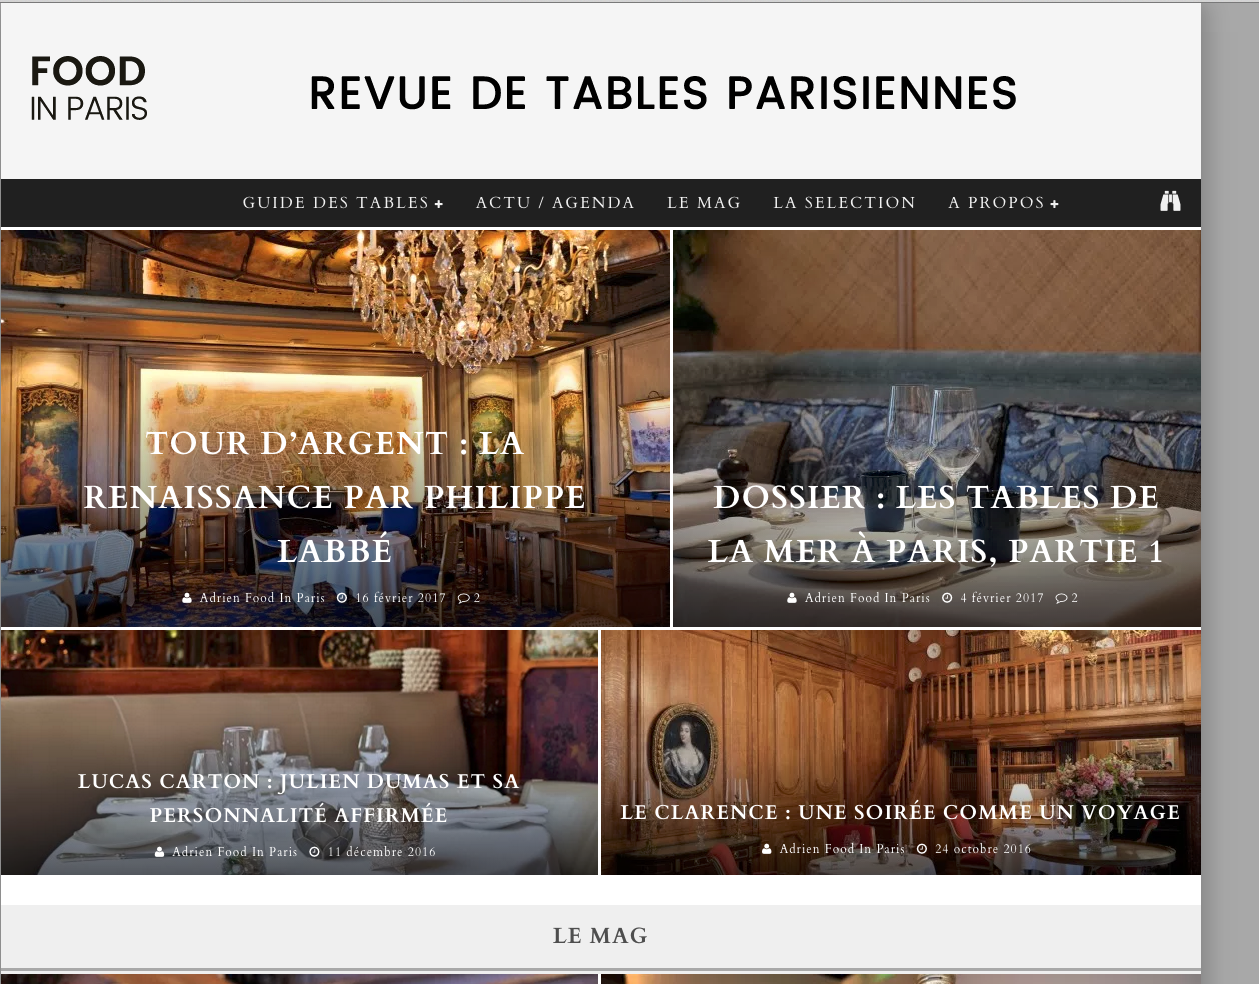Image resolution: width=1259 pixels, height=984 pixels.
Task: Click clock icon beside 16 février 2017
Action: [342, 598]
